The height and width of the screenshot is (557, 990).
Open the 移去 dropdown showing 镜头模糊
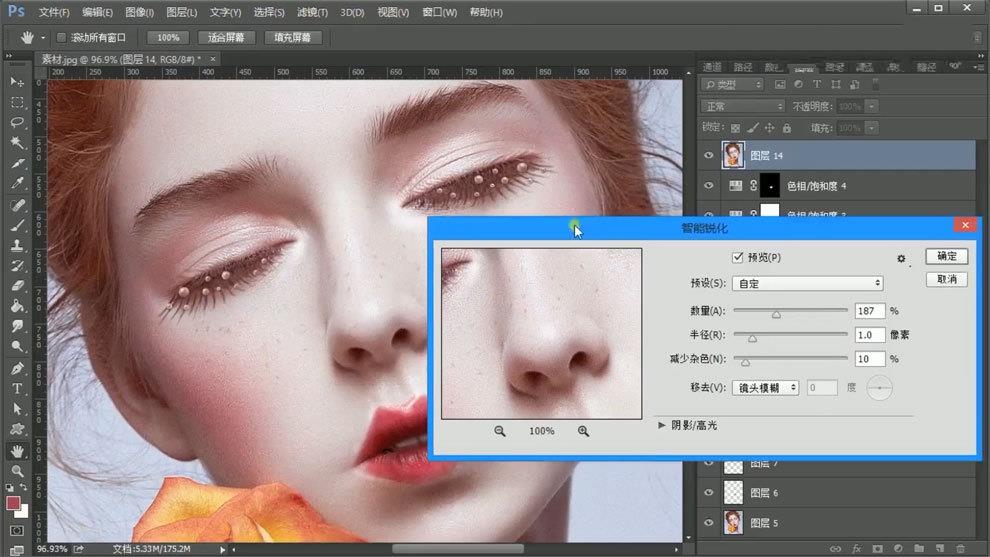pos(765,387)
